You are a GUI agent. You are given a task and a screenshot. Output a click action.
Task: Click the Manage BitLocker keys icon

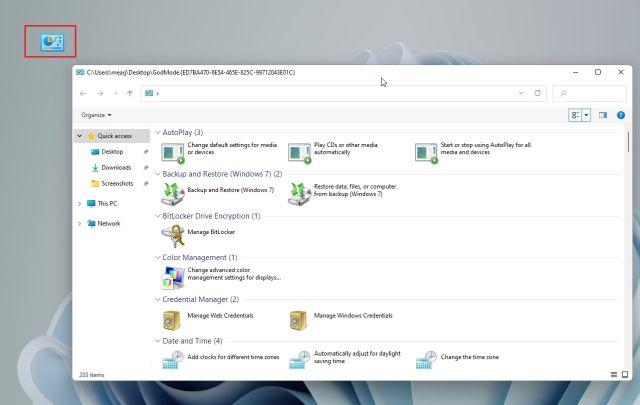coord(173,236)
